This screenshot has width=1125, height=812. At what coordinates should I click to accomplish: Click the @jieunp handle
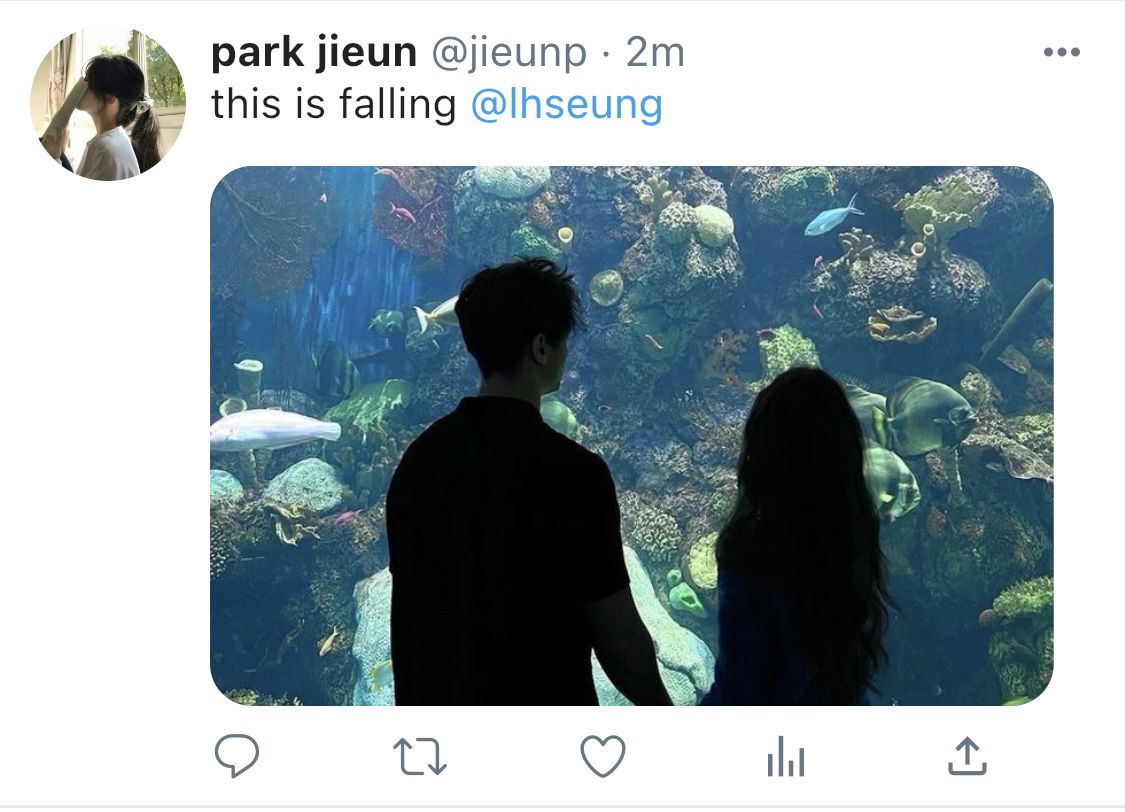coord(508,53)
